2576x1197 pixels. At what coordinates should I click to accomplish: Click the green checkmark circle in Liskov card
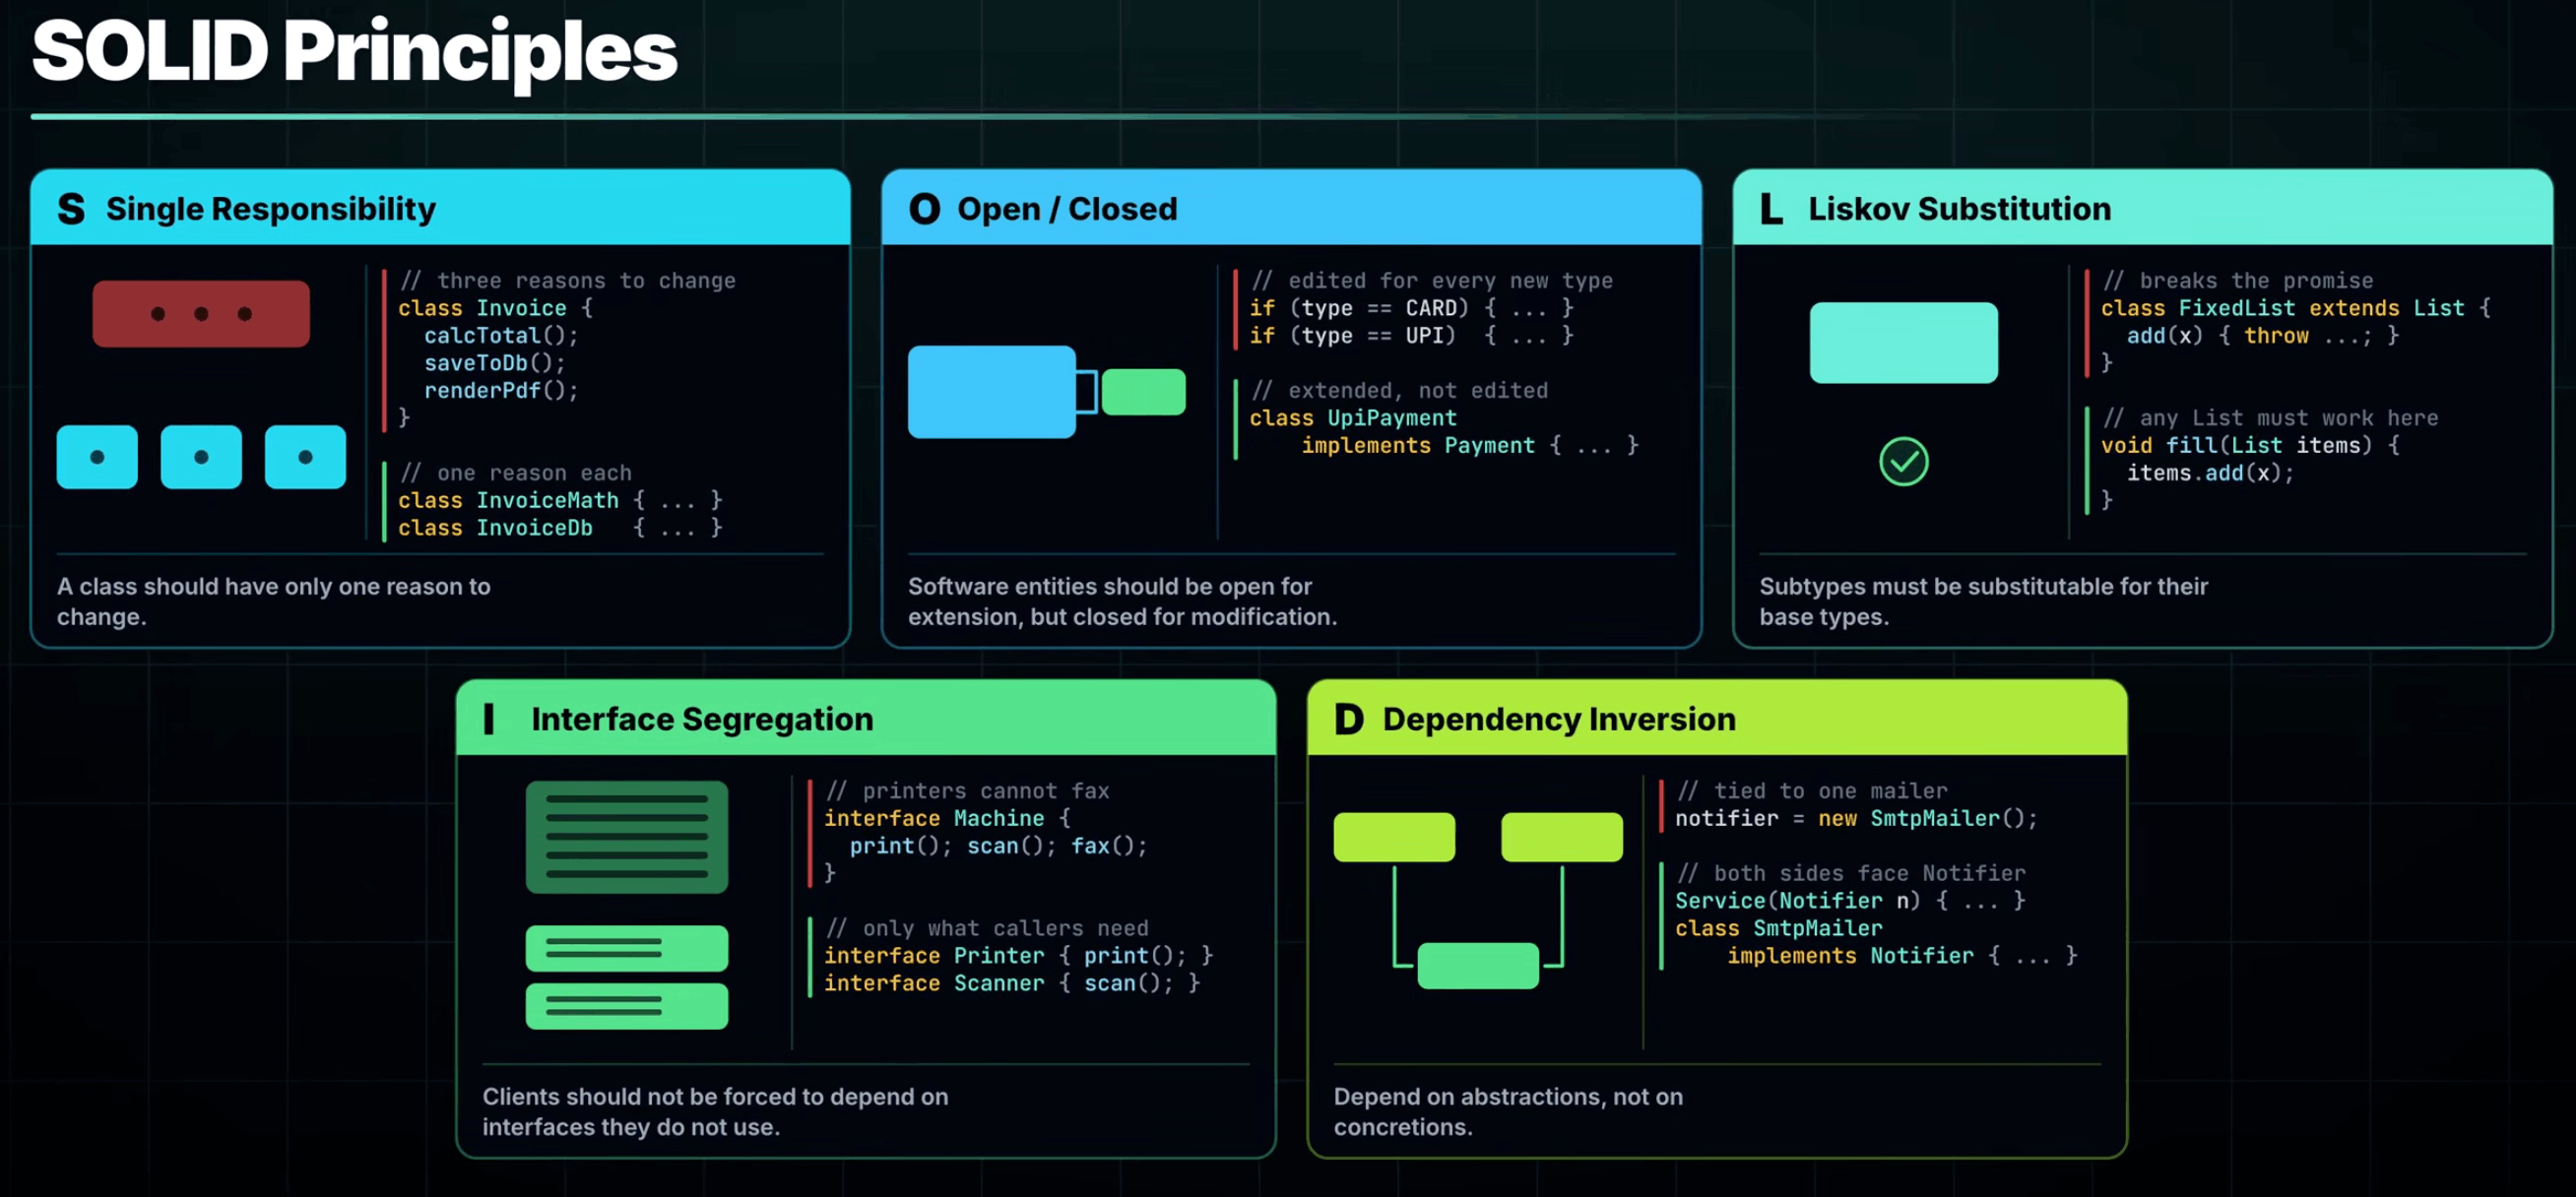coord(1903,462)
